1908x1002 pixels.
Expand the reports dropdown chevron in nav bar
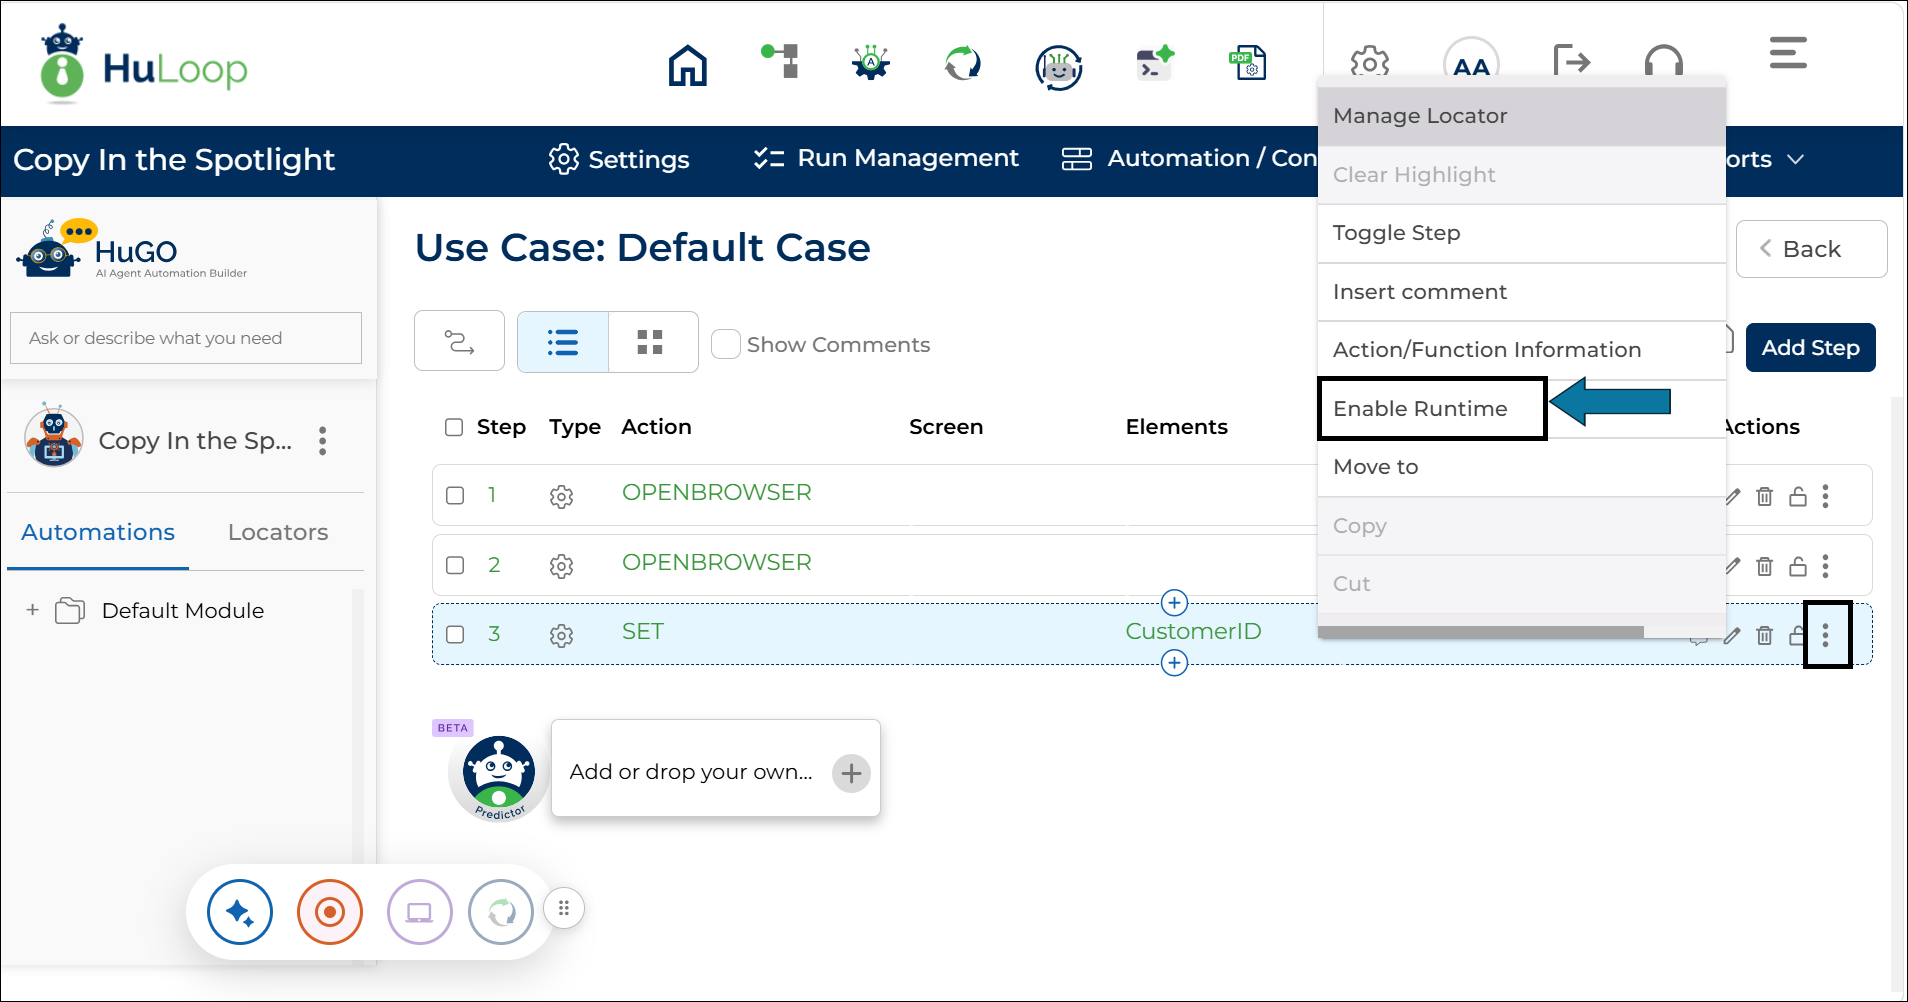[x=1796, y=159]
